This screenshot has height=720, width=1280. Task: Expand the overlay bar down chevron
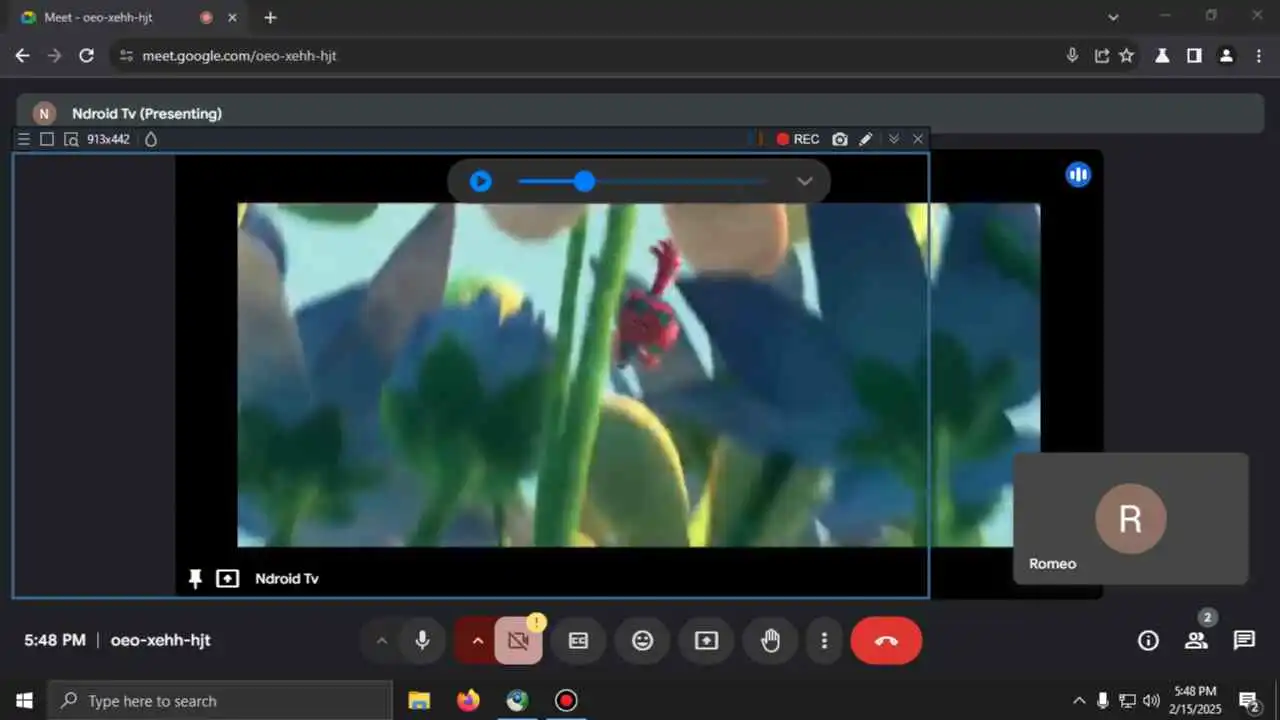(x=804, y=182)
